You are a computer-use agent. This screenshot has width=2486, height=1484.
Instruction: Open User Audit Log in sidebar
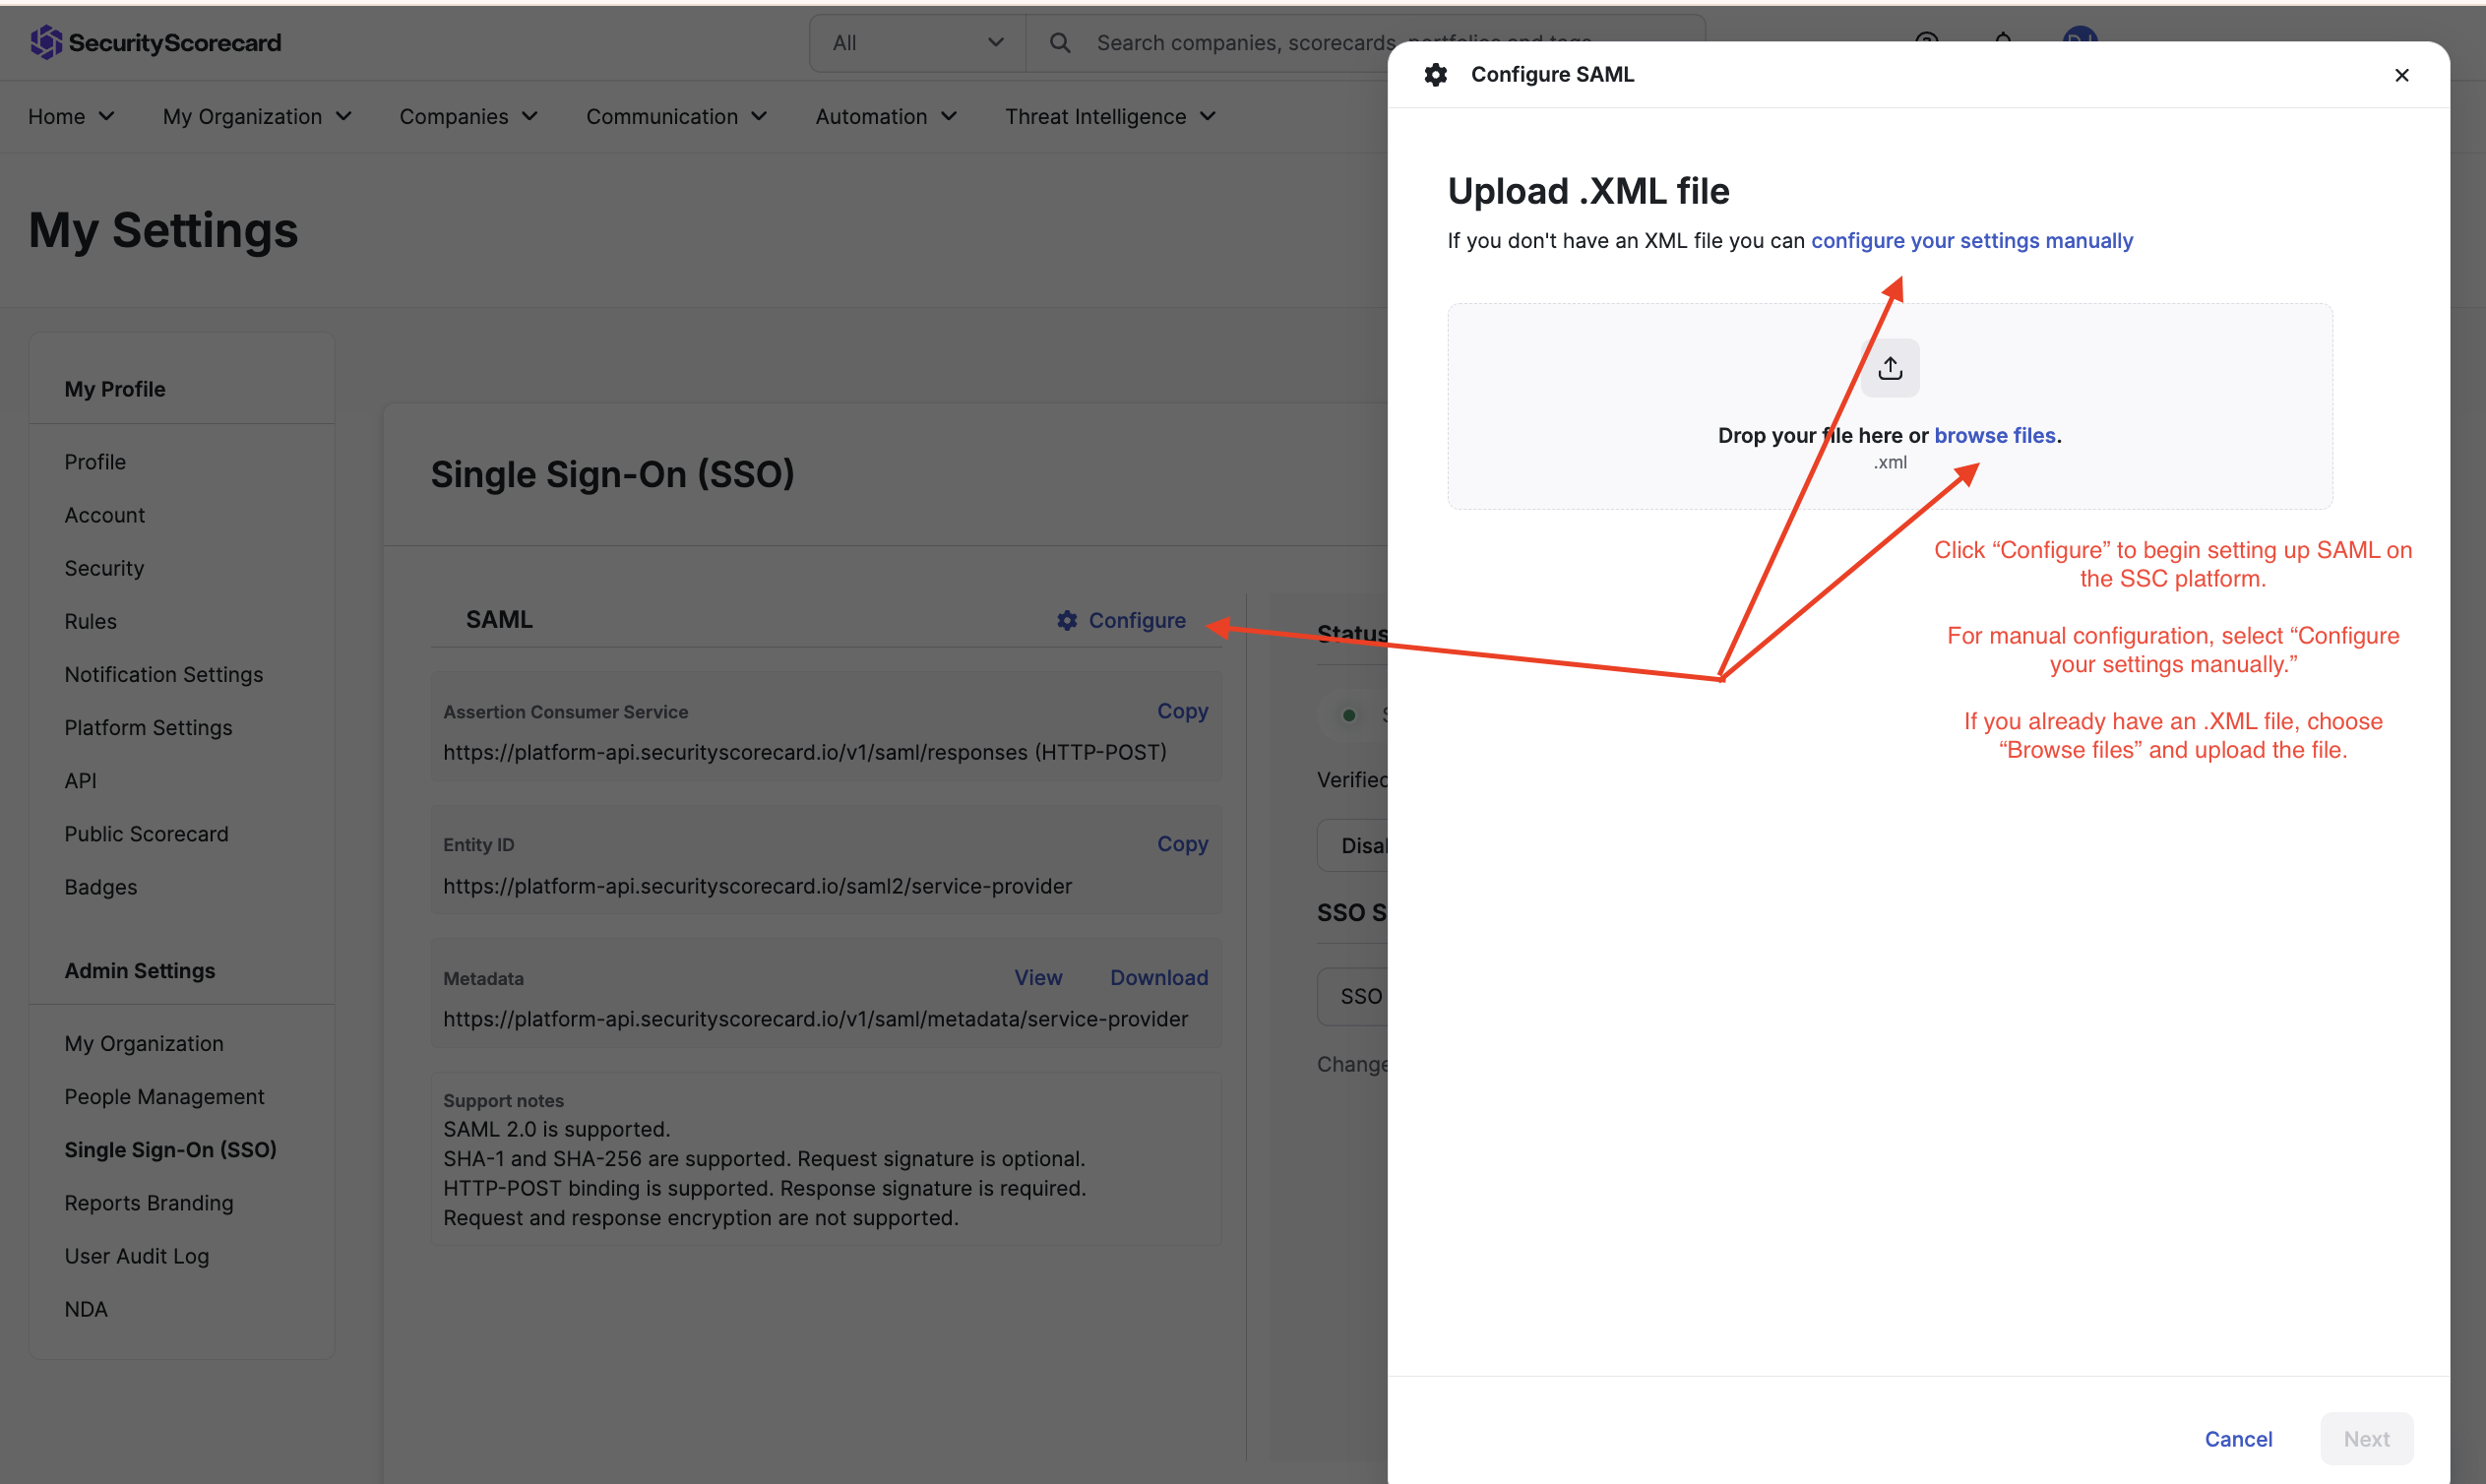click(x=137, y=1255)
